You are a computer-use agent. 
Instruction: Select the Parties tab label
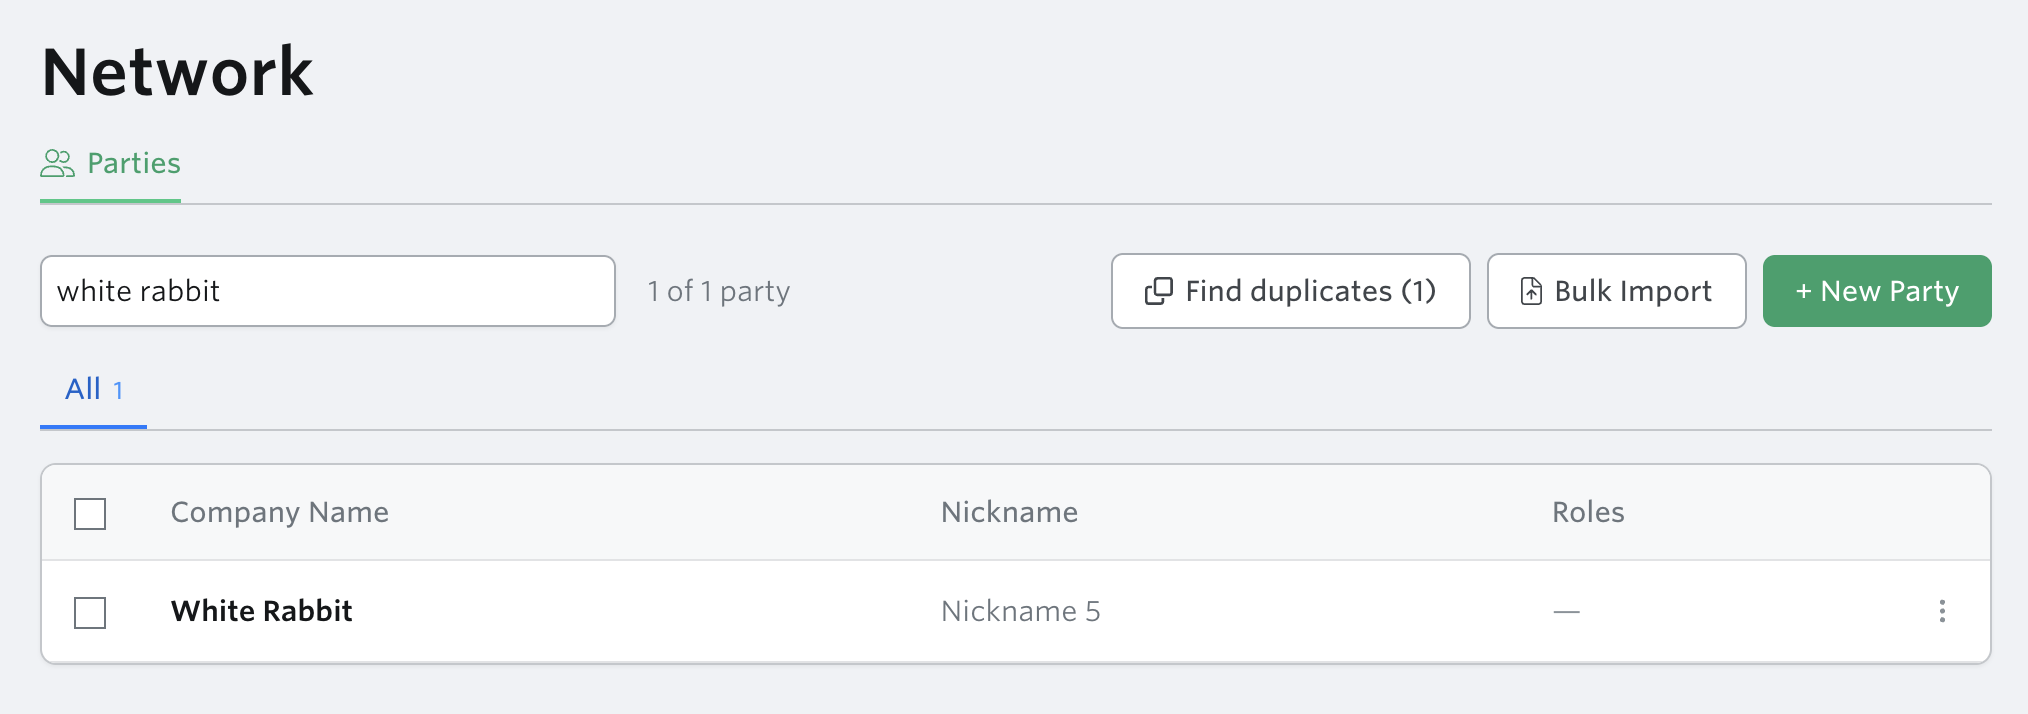pos(134,163)
